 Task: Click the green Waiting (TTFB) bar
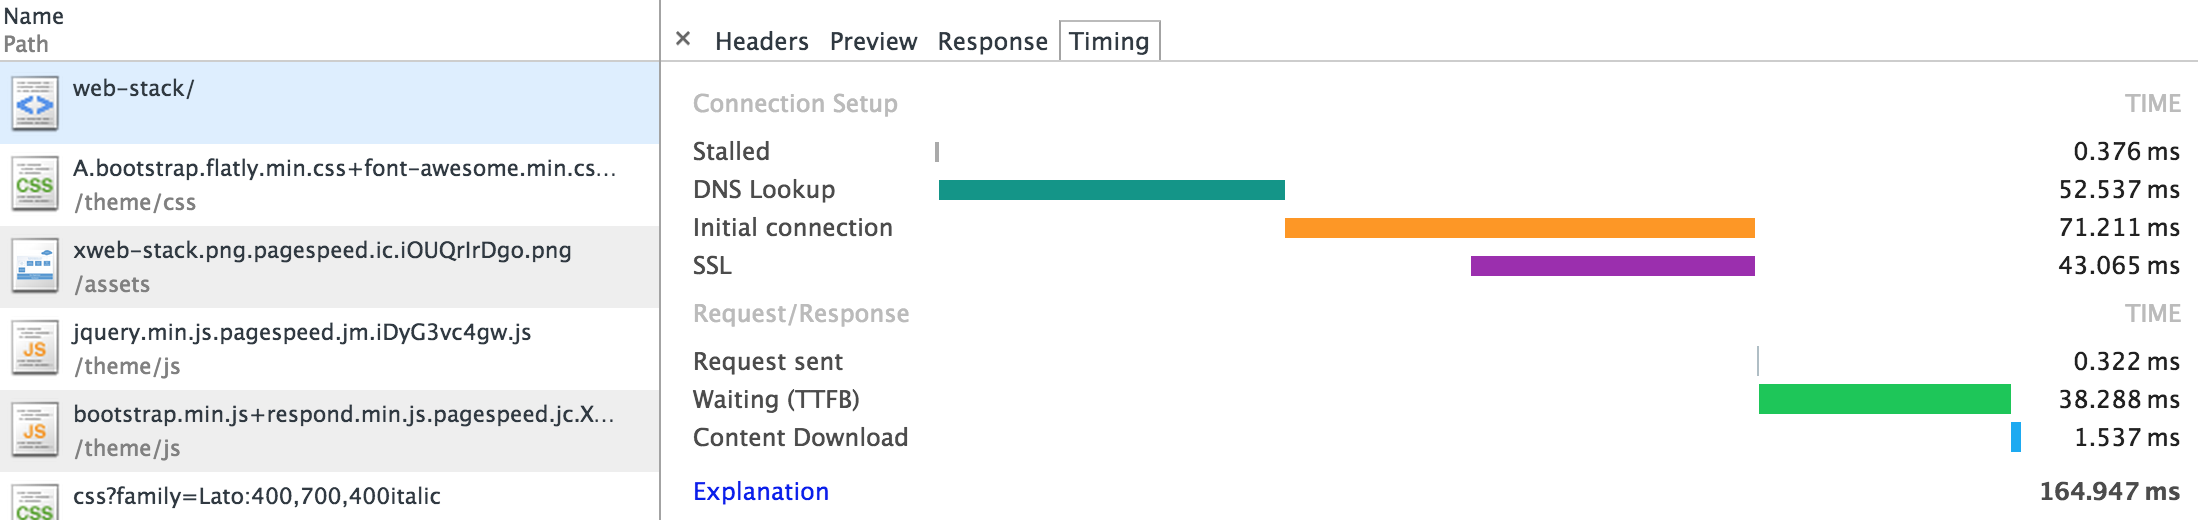pos(1885,399)
